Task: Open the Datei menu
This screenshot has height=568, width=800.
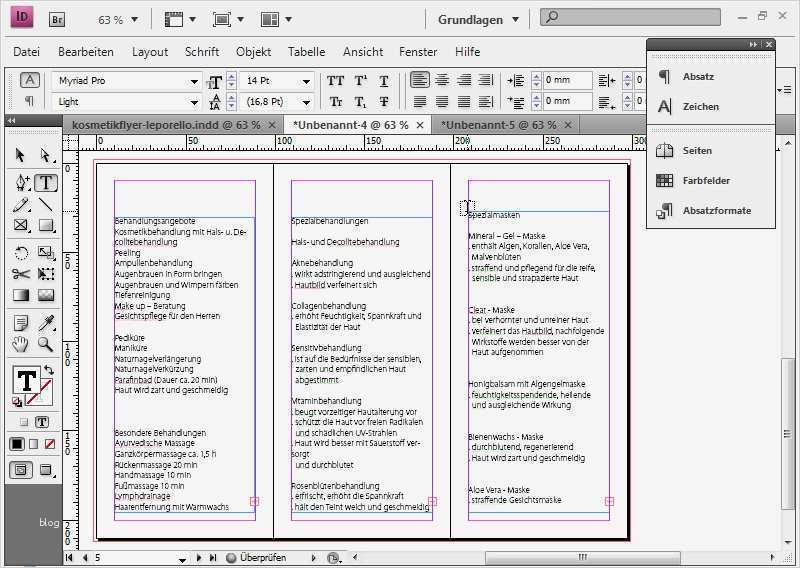Action: point(27,52)
